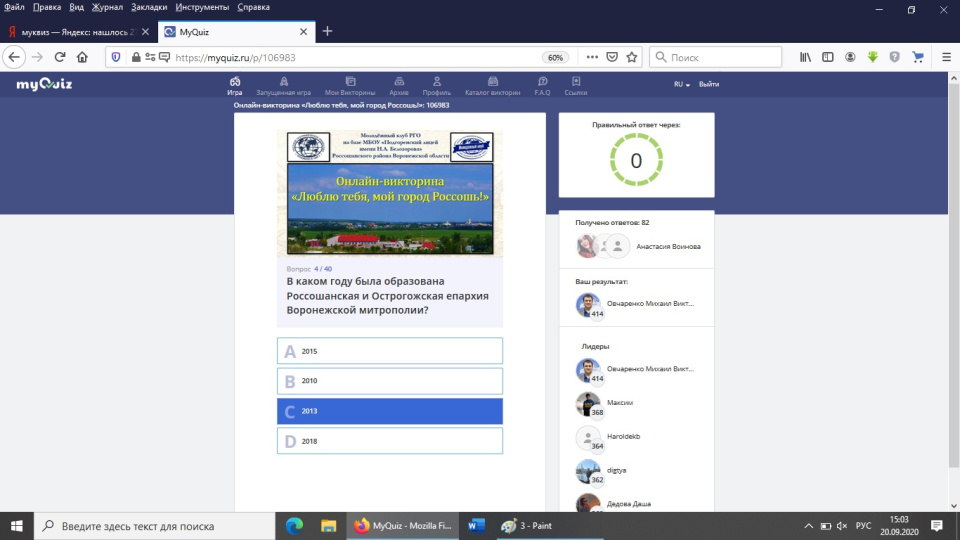Image resolution: width=960 pixels, height=540 pixels.
Task: Open the Справка menu
Action: tap(253, 7)
